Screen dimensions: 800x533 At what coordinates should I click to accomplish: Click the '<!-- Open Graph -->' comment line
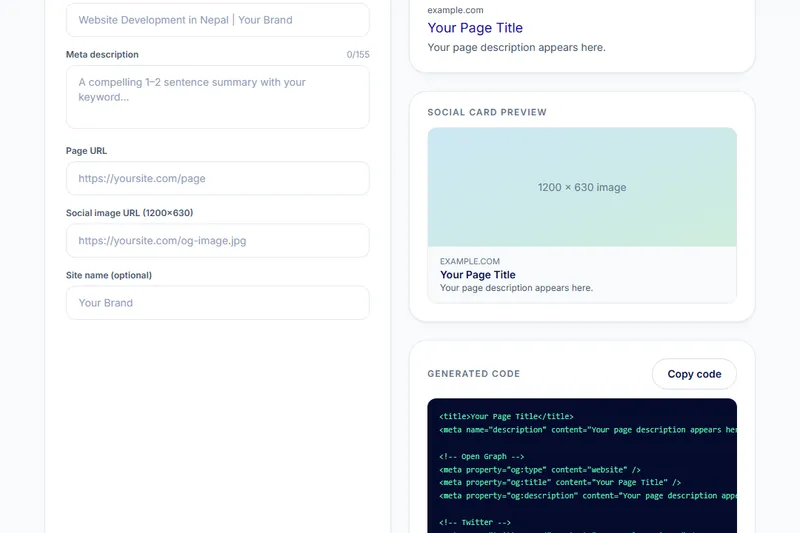pos(482,456)
